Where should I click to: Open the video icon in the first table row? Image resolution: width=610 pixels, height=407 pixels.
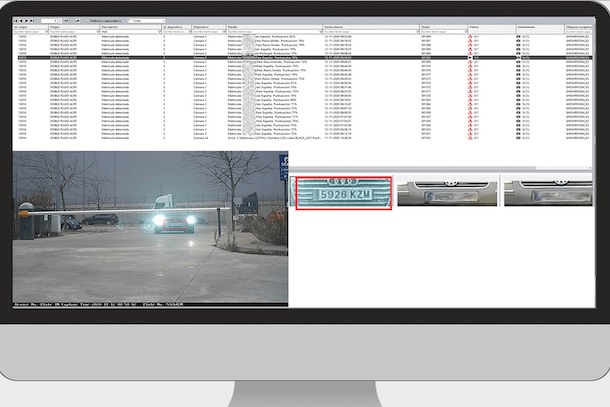coord(472,35)
